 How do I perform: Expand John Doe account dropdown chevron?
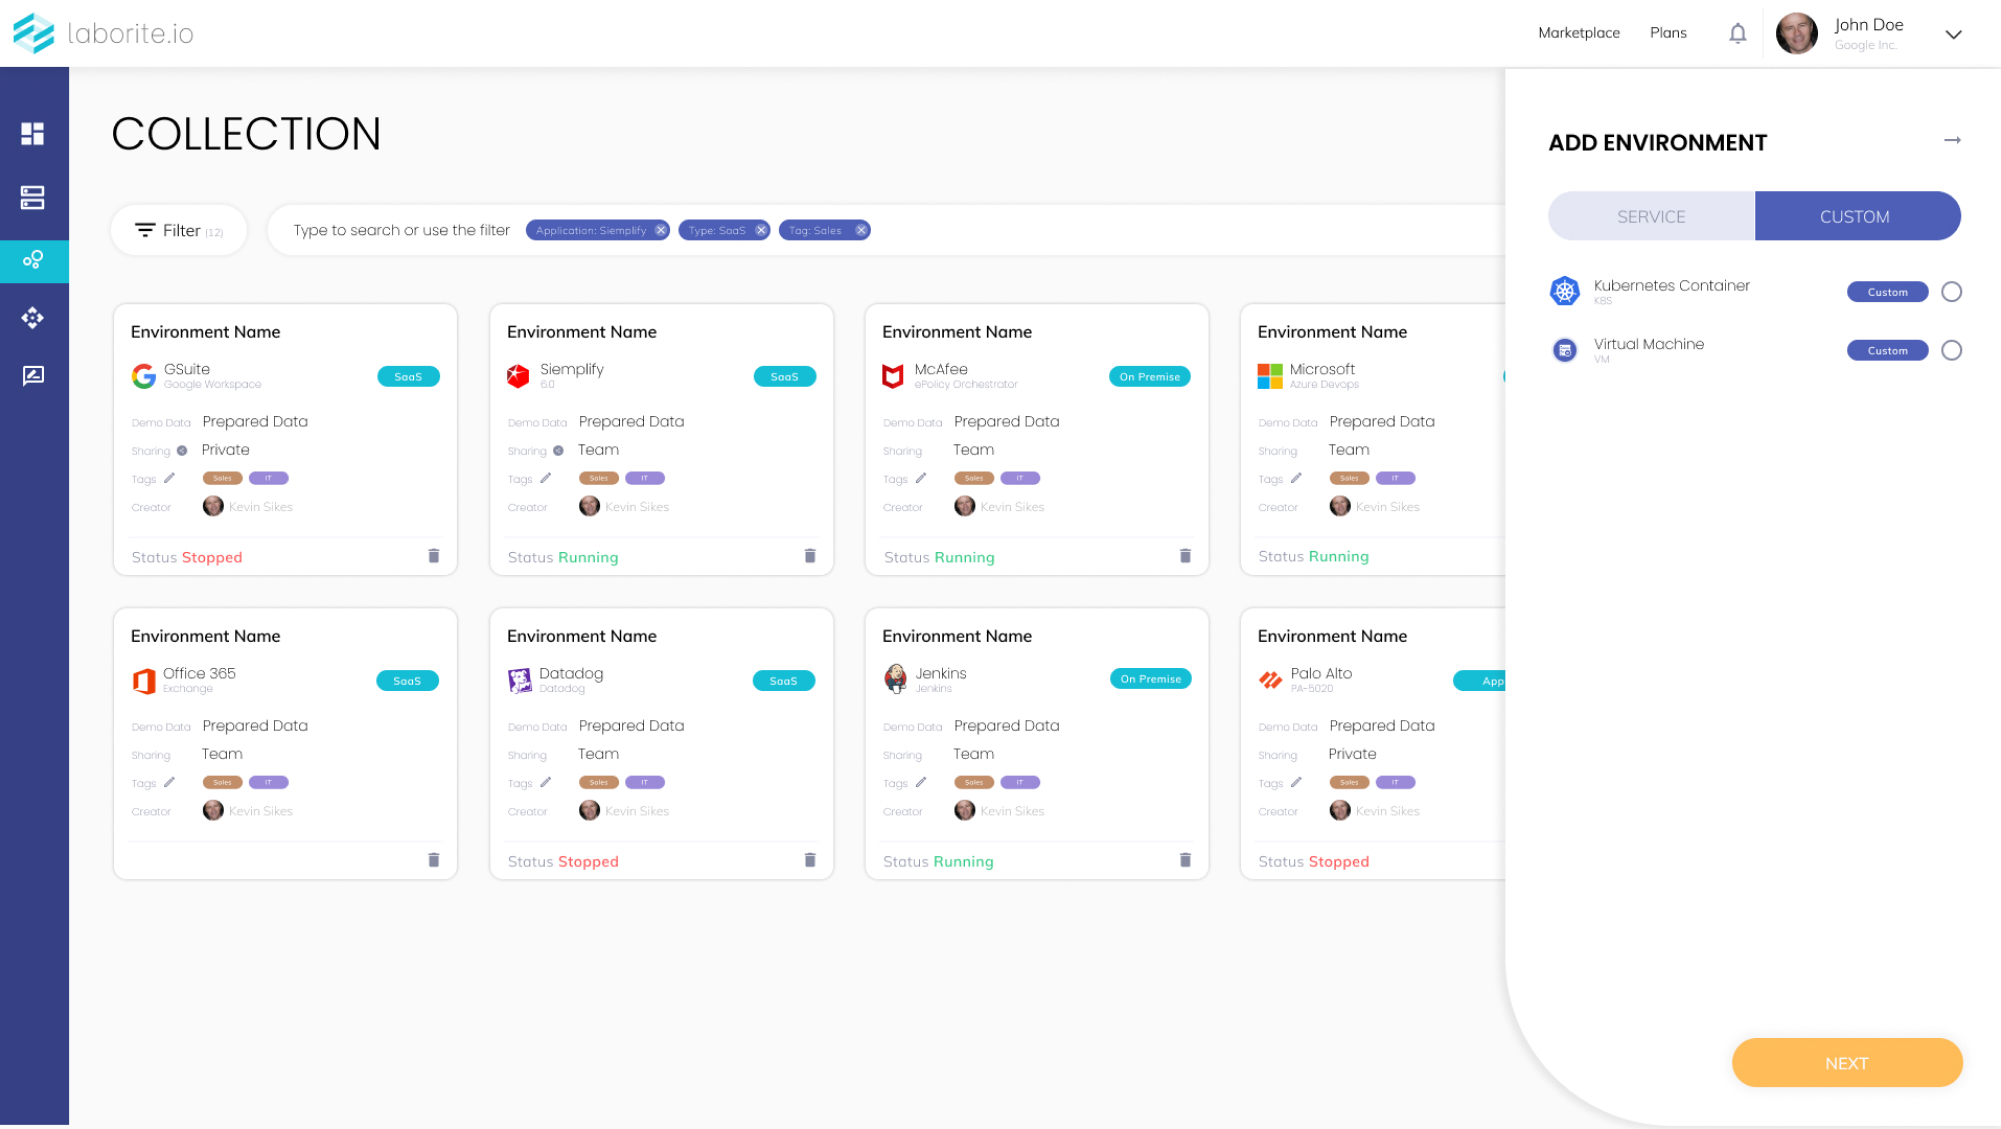[x=1953, y=34]
